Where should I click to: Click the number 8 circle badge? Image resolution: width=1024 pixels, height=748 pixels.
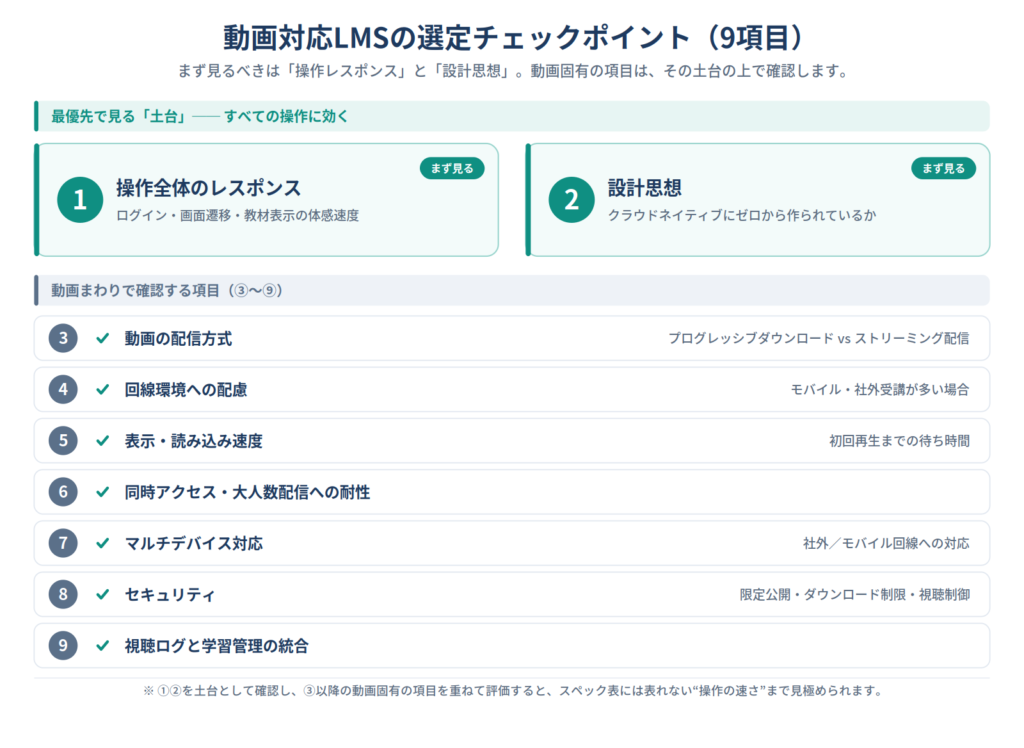[63, 594]
